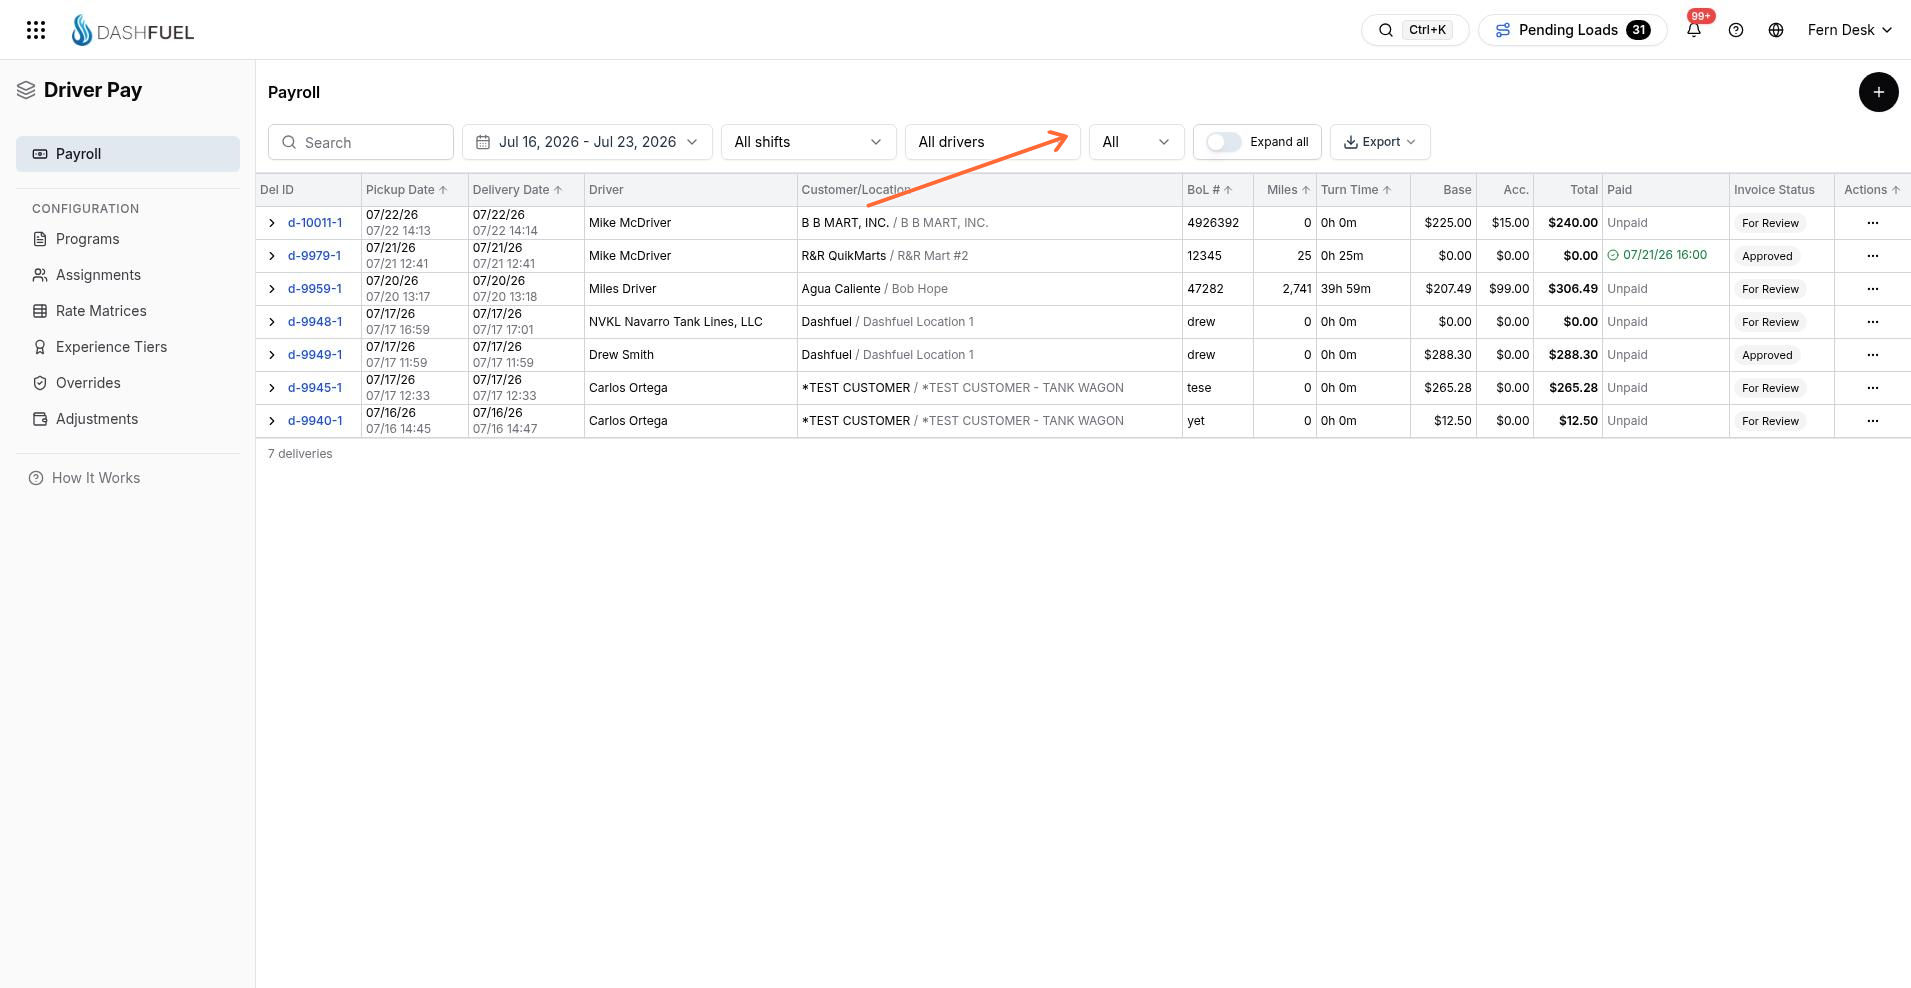Toggle the Expand all switch
Image resolution: width=1911 pixels, height=988 pixels.
(1224, 142)
